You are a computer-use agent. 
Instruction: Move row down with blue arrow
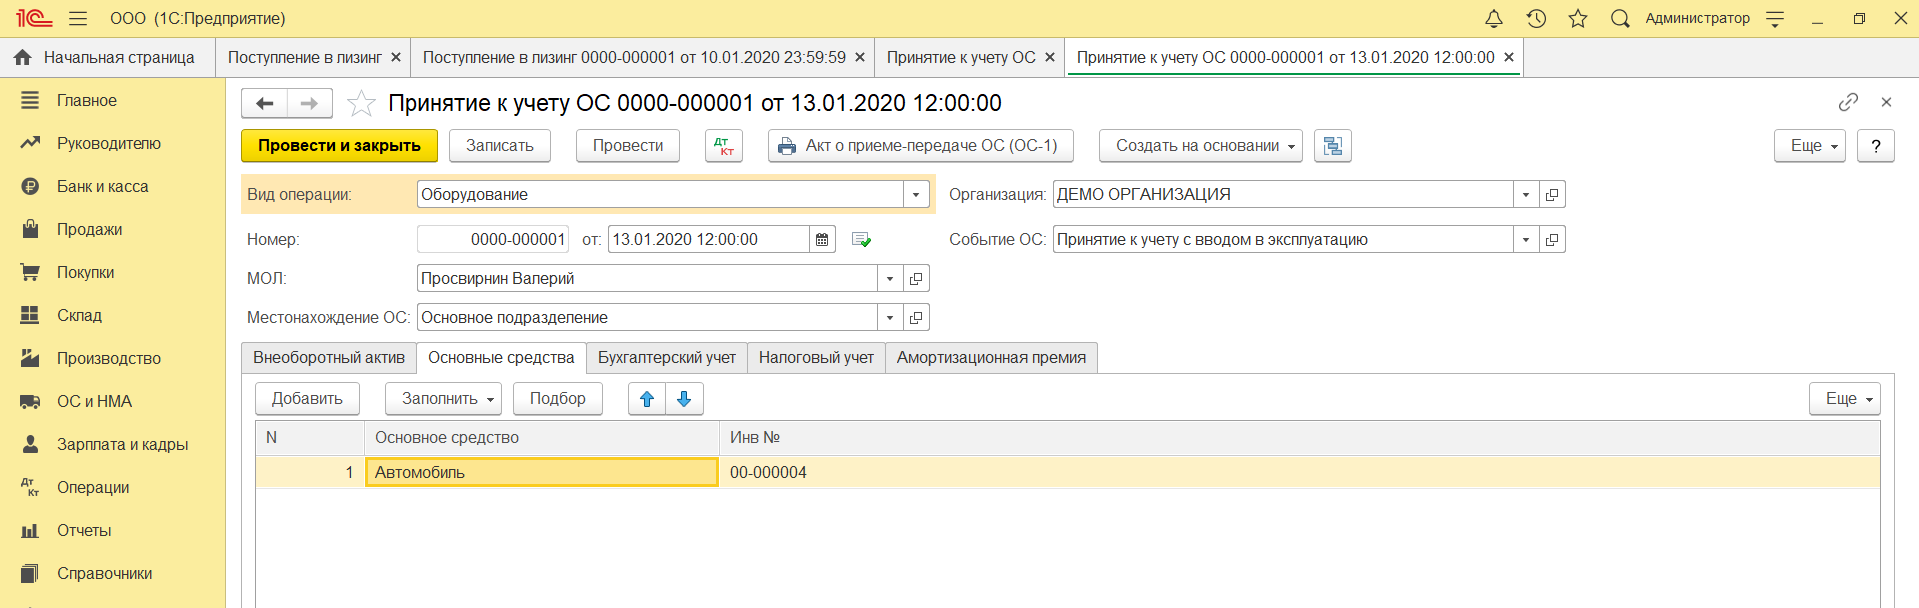684,399
